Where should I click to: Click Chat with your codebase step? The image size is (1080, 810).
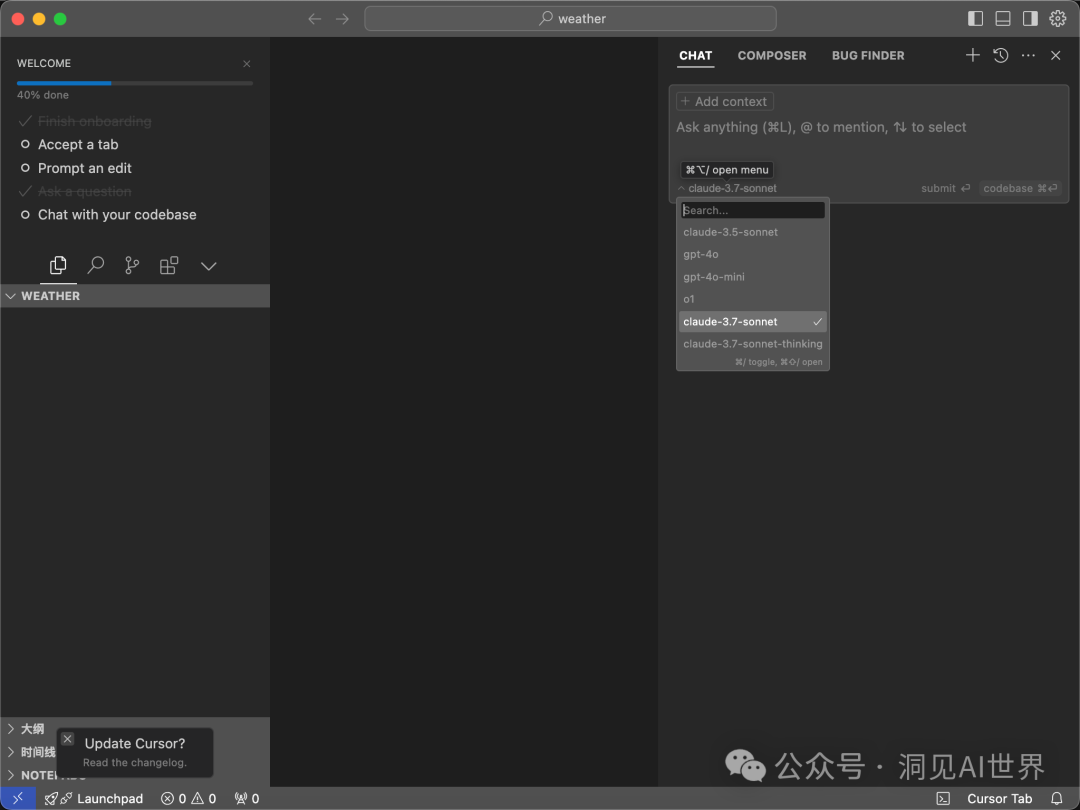click(117, 215)
